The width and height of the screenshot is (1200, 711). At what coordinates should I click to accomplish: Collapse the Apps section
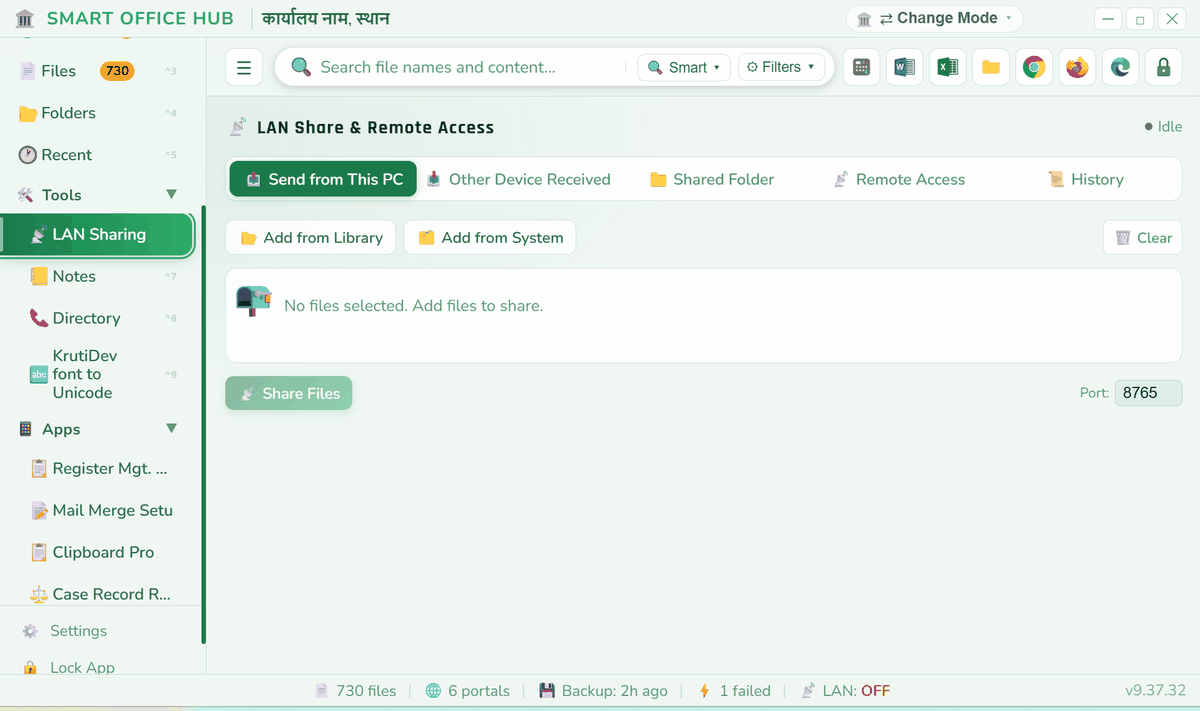click(x=171, y=429)
